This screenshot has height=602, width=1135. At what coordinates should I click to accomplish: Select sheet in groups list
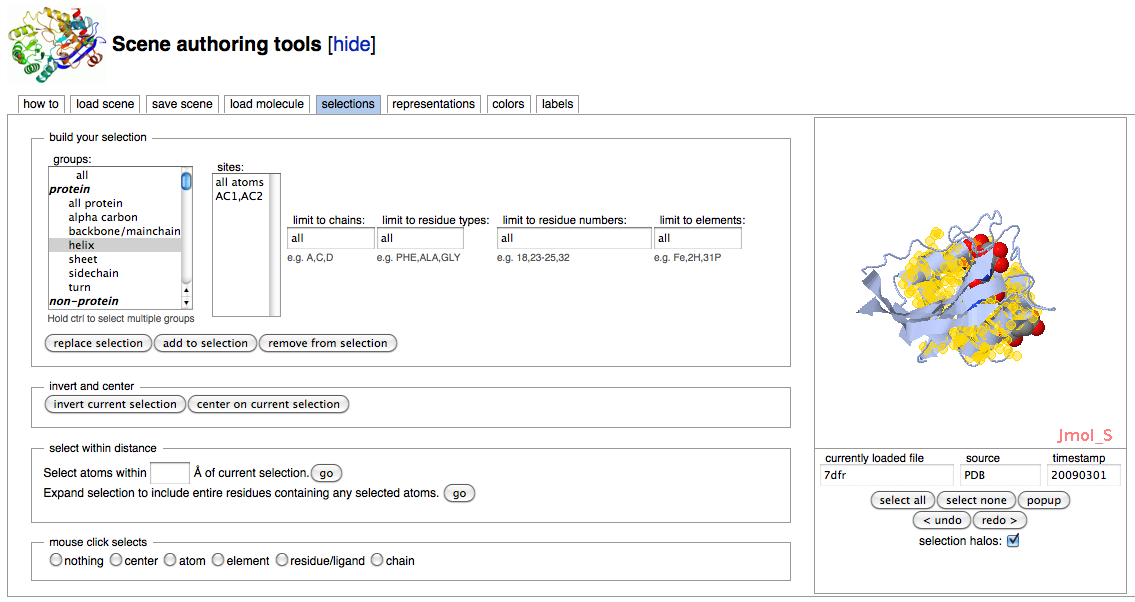pos(83,259)
